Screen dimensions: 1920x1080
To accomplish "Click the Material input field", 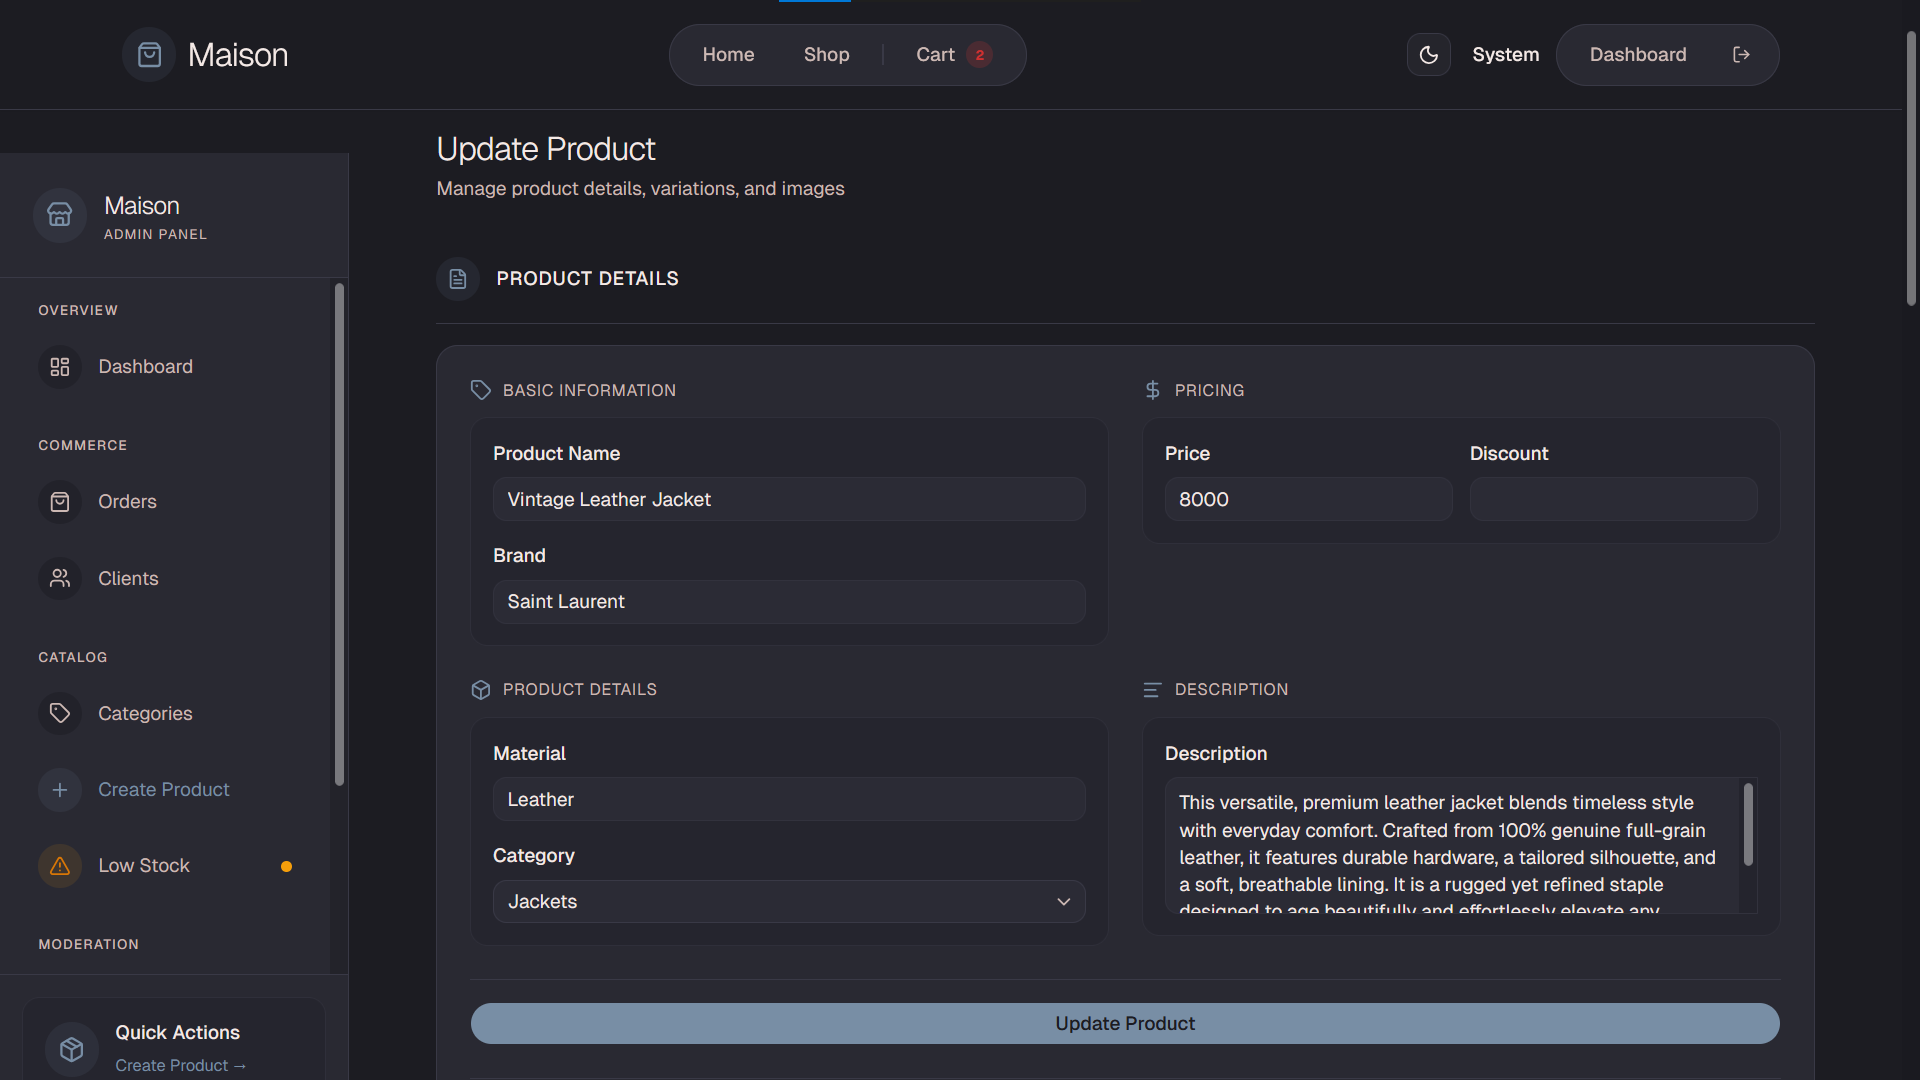I will (789, 800).
